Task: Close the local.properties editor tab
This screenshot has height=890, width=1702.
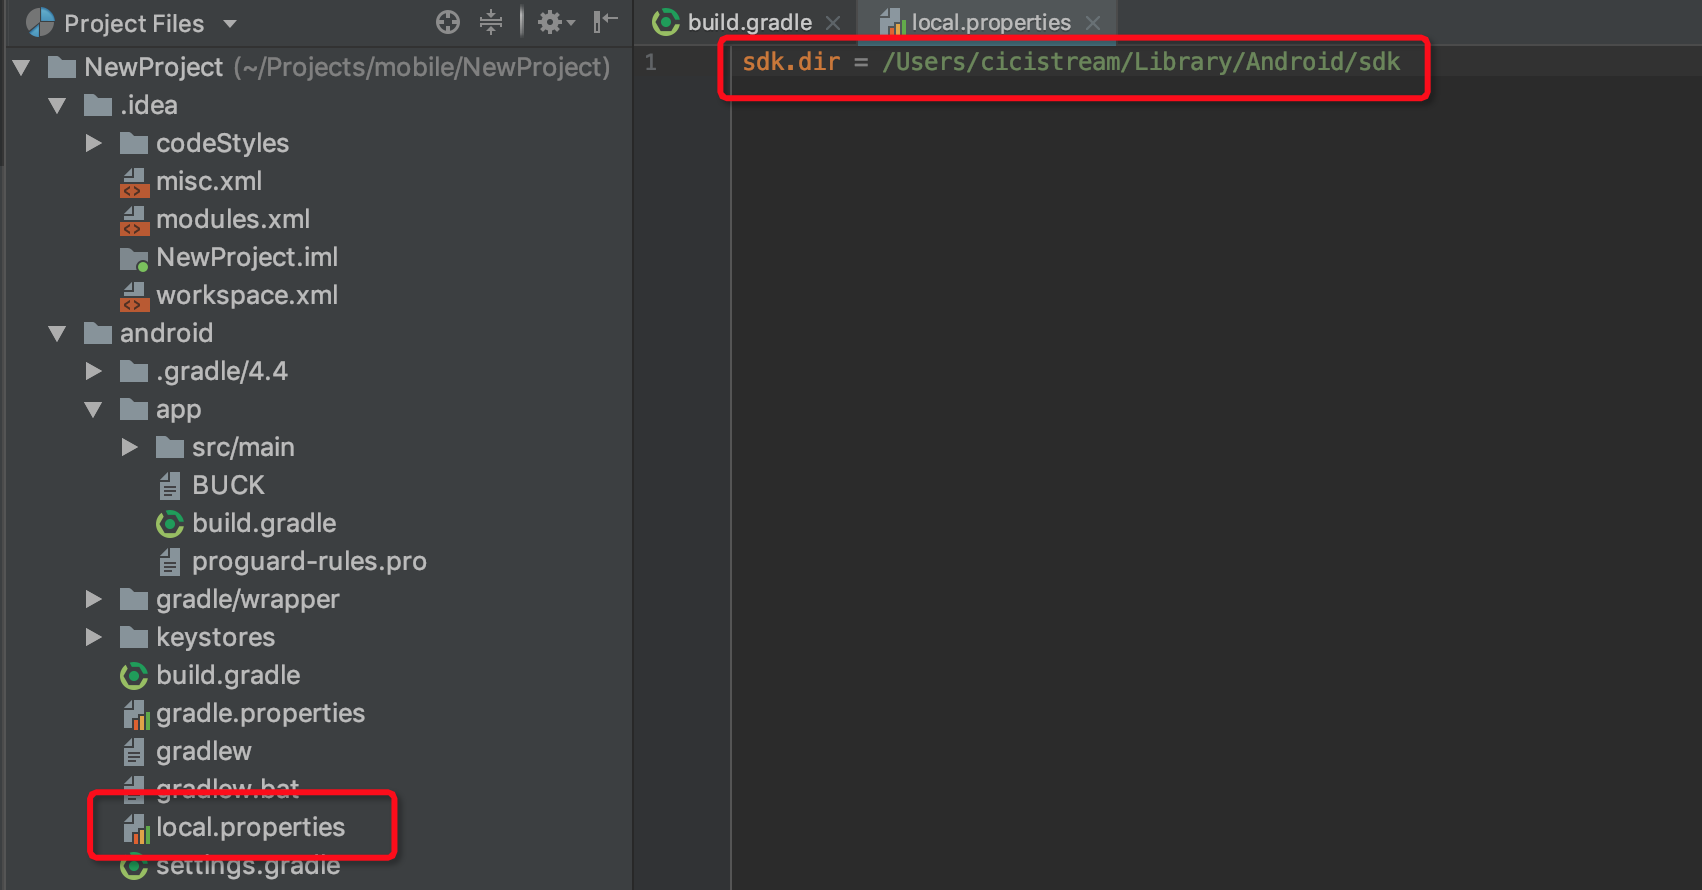Action: 1093,22
